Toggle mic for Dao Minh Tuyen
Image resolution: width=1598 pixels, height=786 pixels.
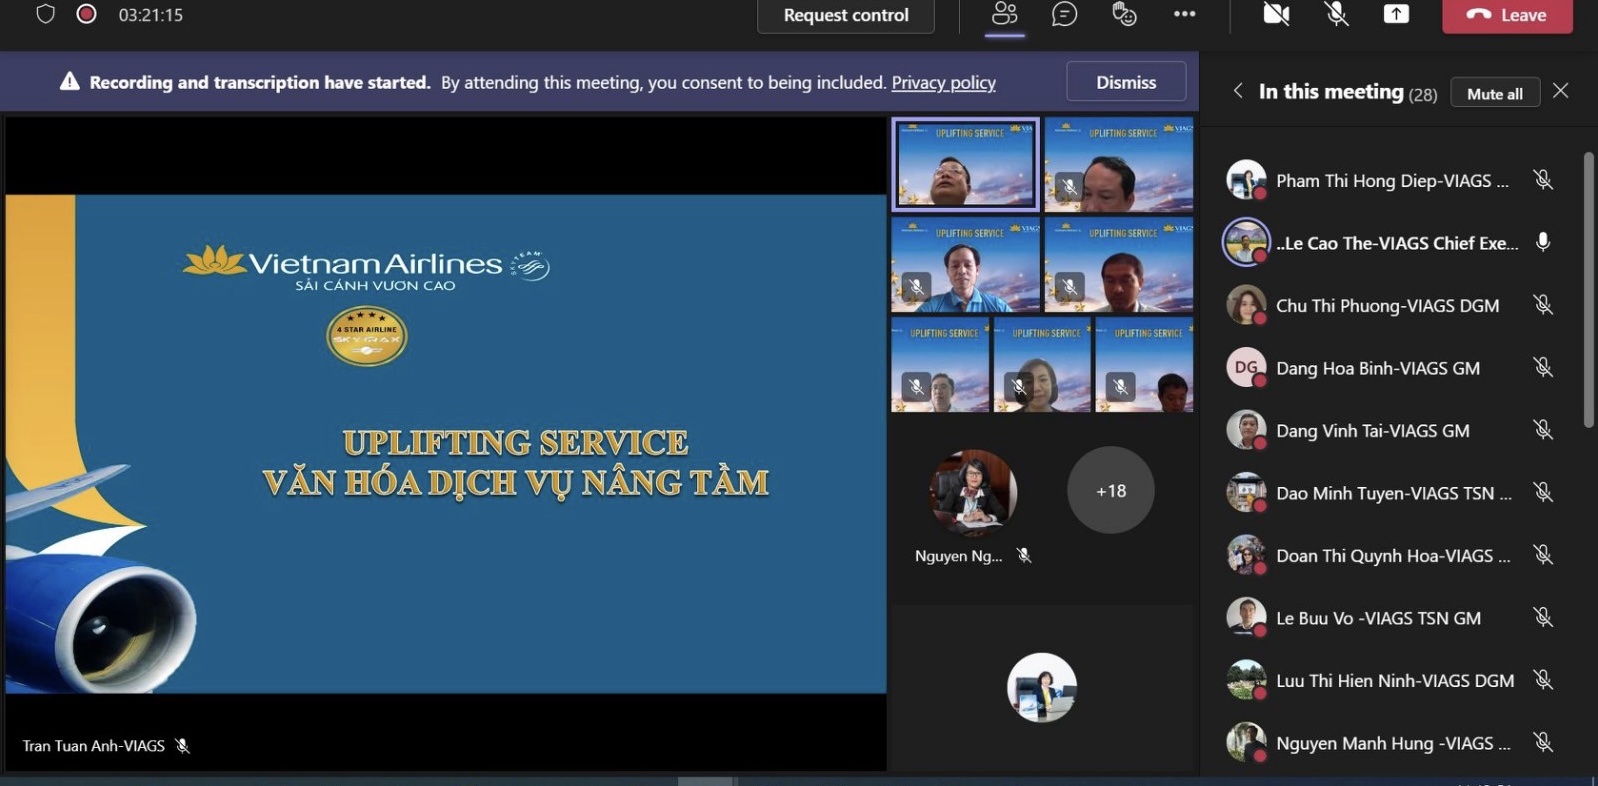coord(1543,492)
